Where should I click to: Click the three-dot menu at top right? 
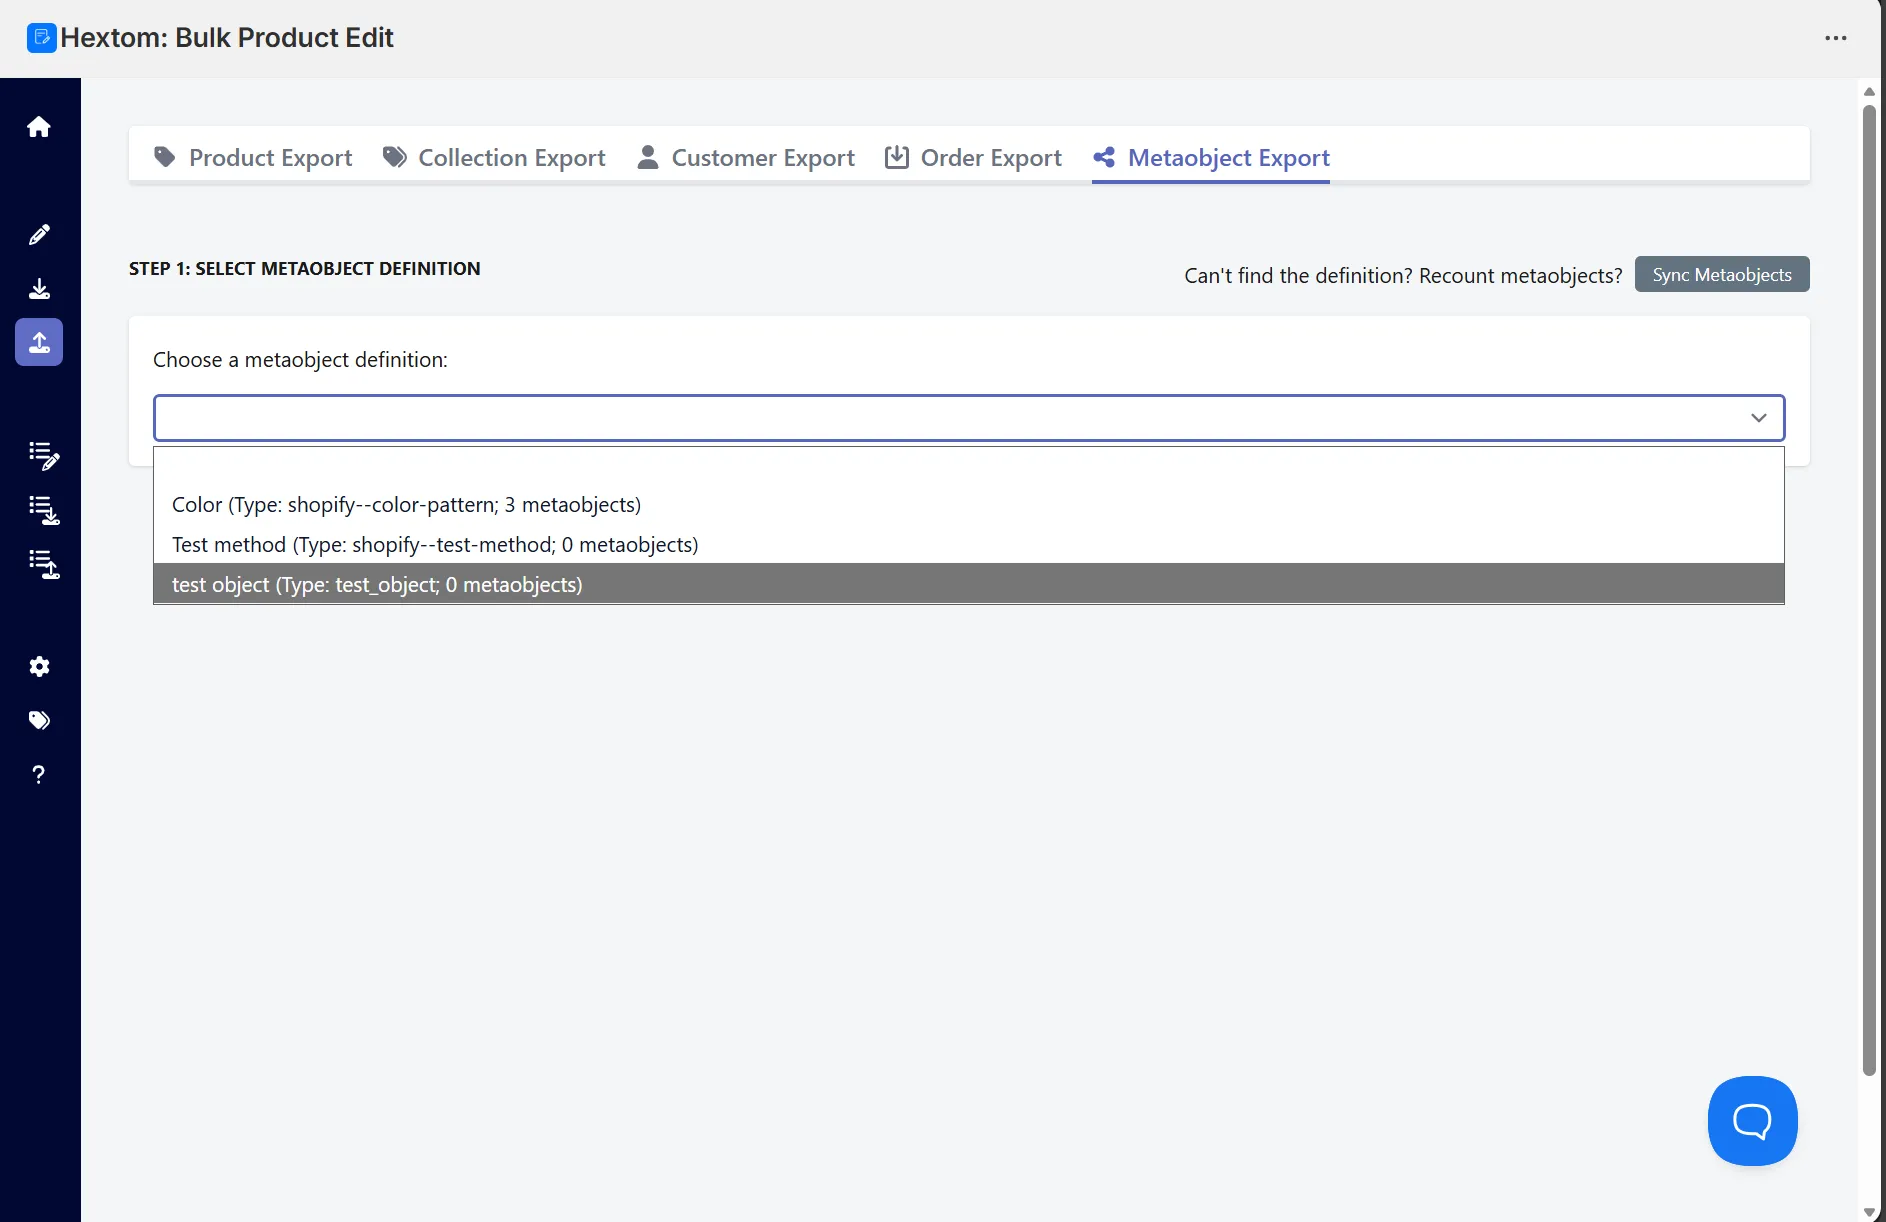pyautogui.click(x=1836, y=38)
